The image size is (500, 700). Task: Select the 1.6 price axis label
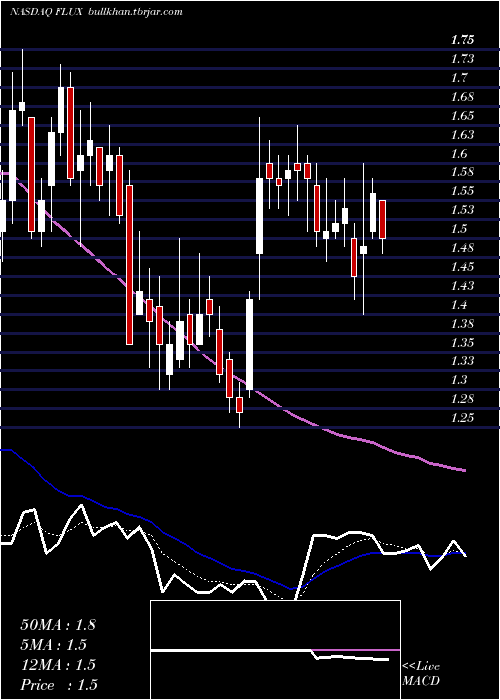pos(459,154)
